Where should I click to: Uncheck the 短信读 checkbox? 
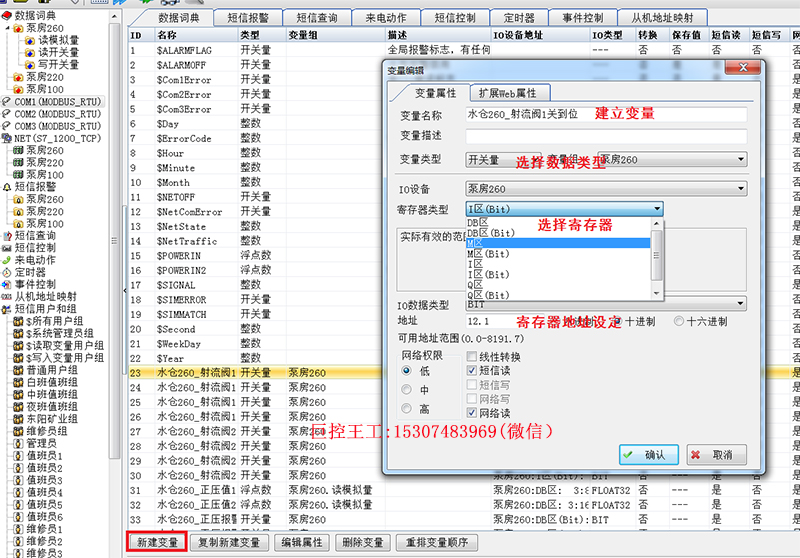472,370
